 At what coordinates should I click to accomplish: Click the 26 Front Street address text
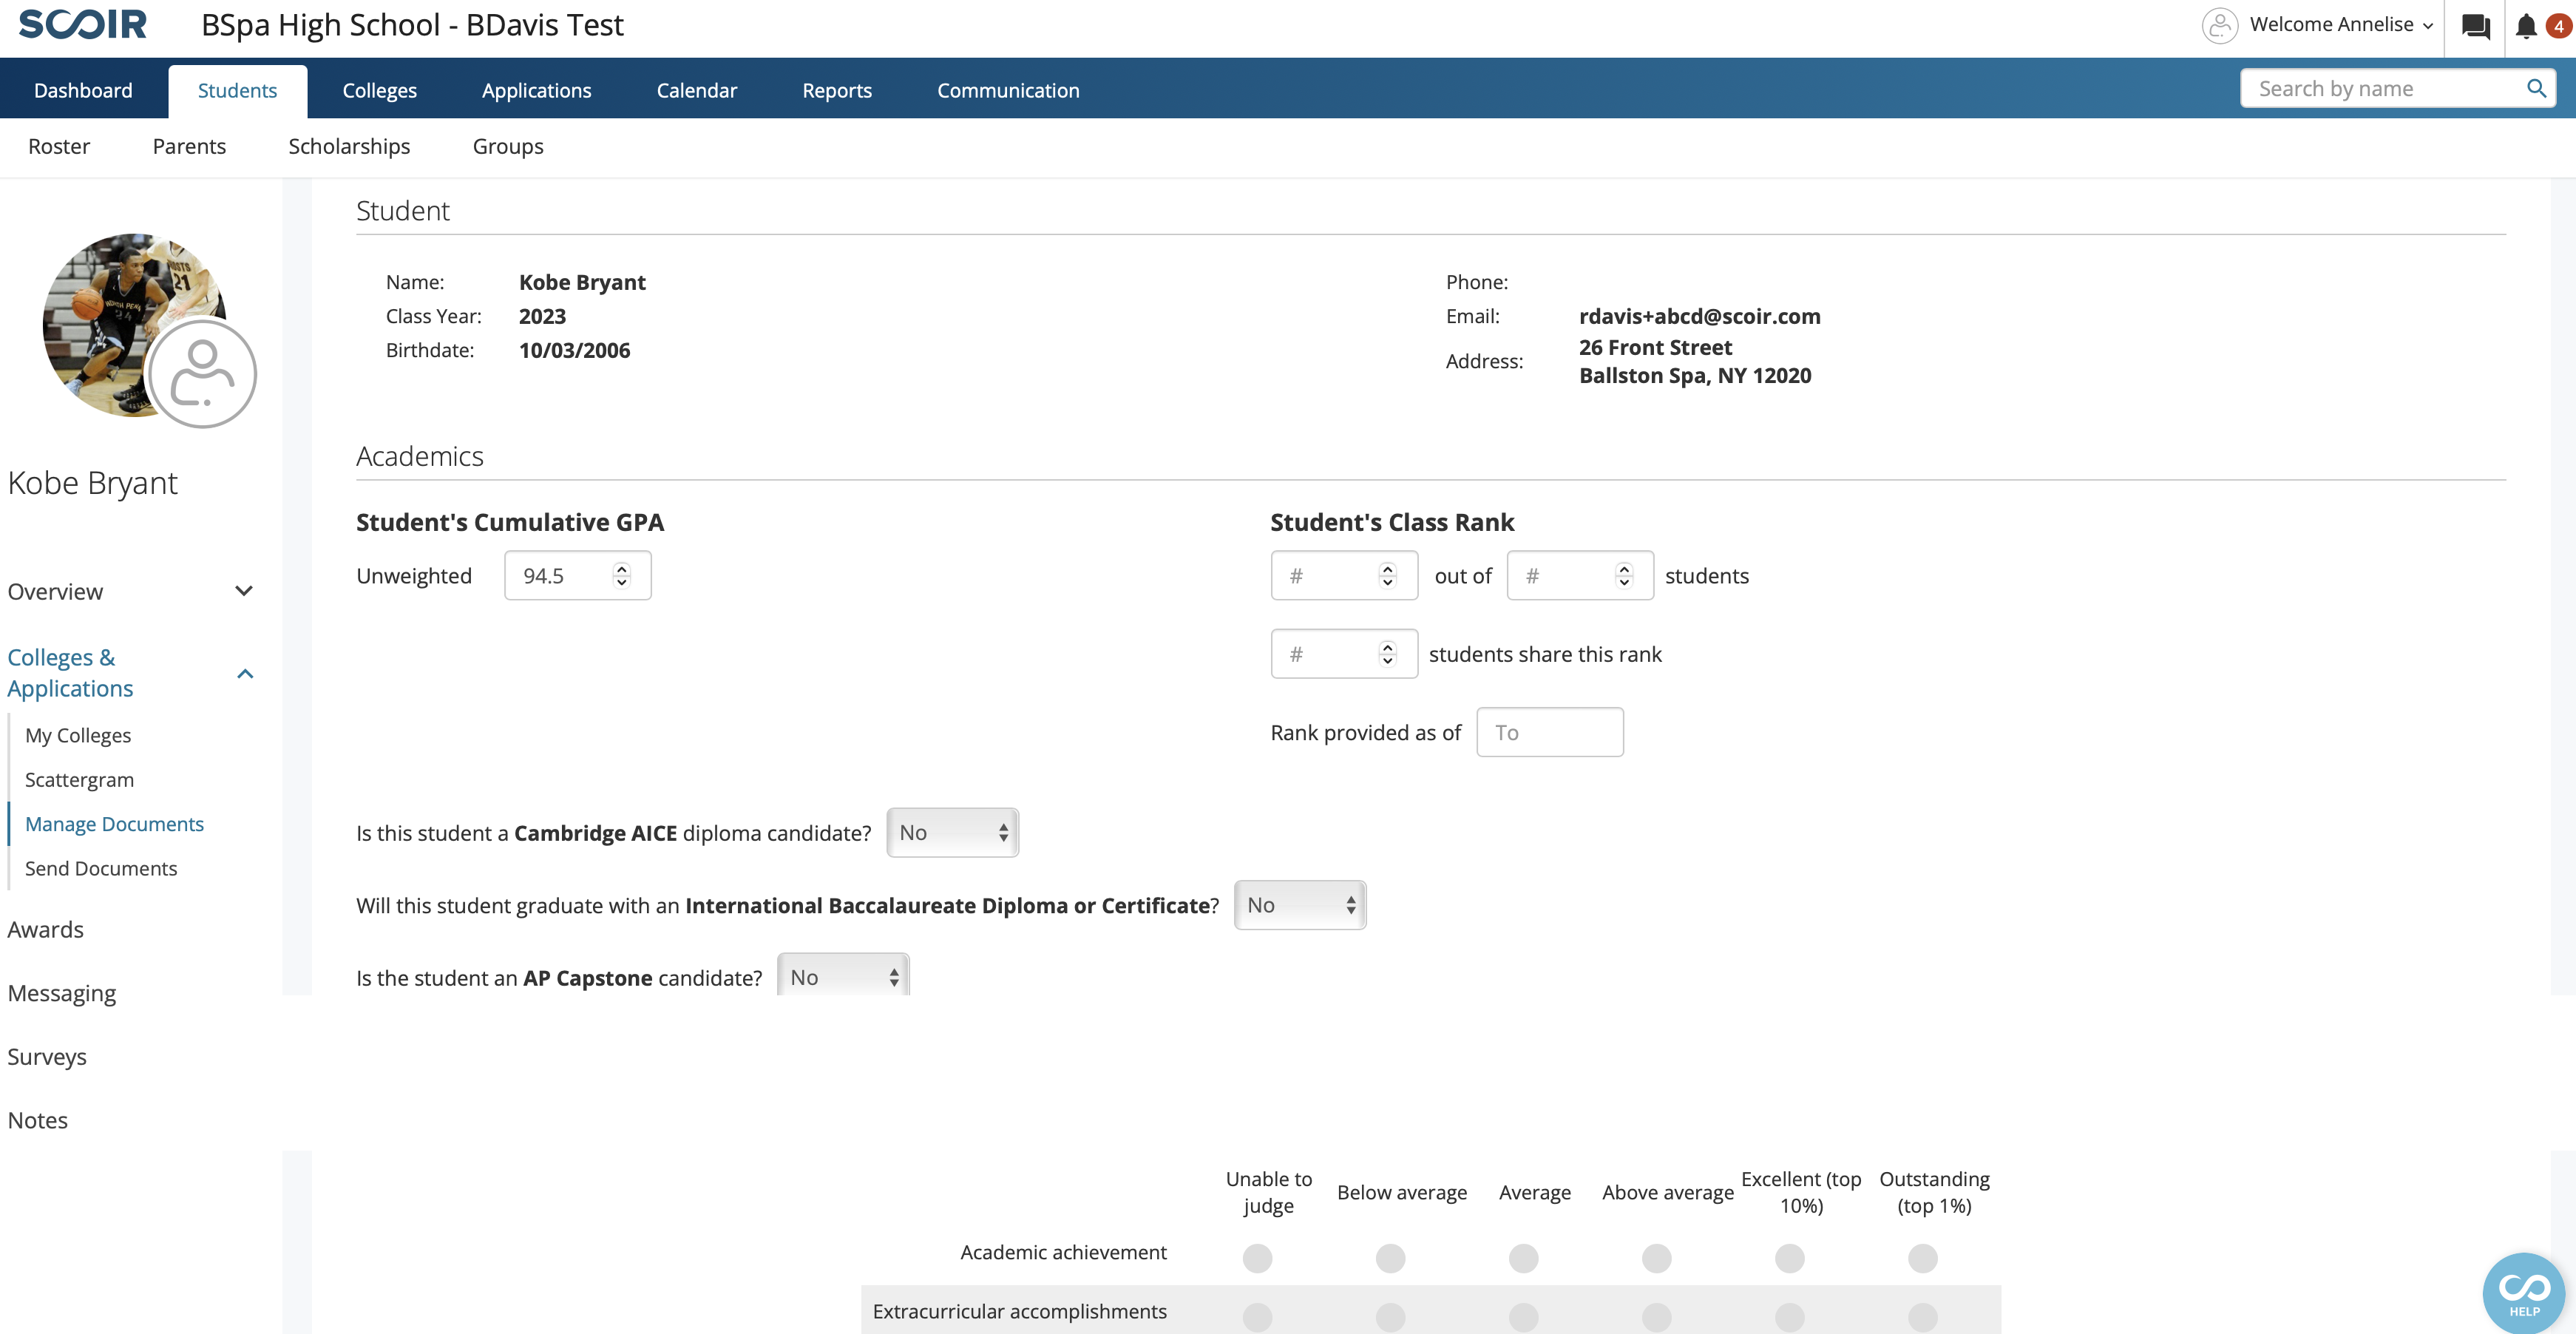coord(1655,347)
